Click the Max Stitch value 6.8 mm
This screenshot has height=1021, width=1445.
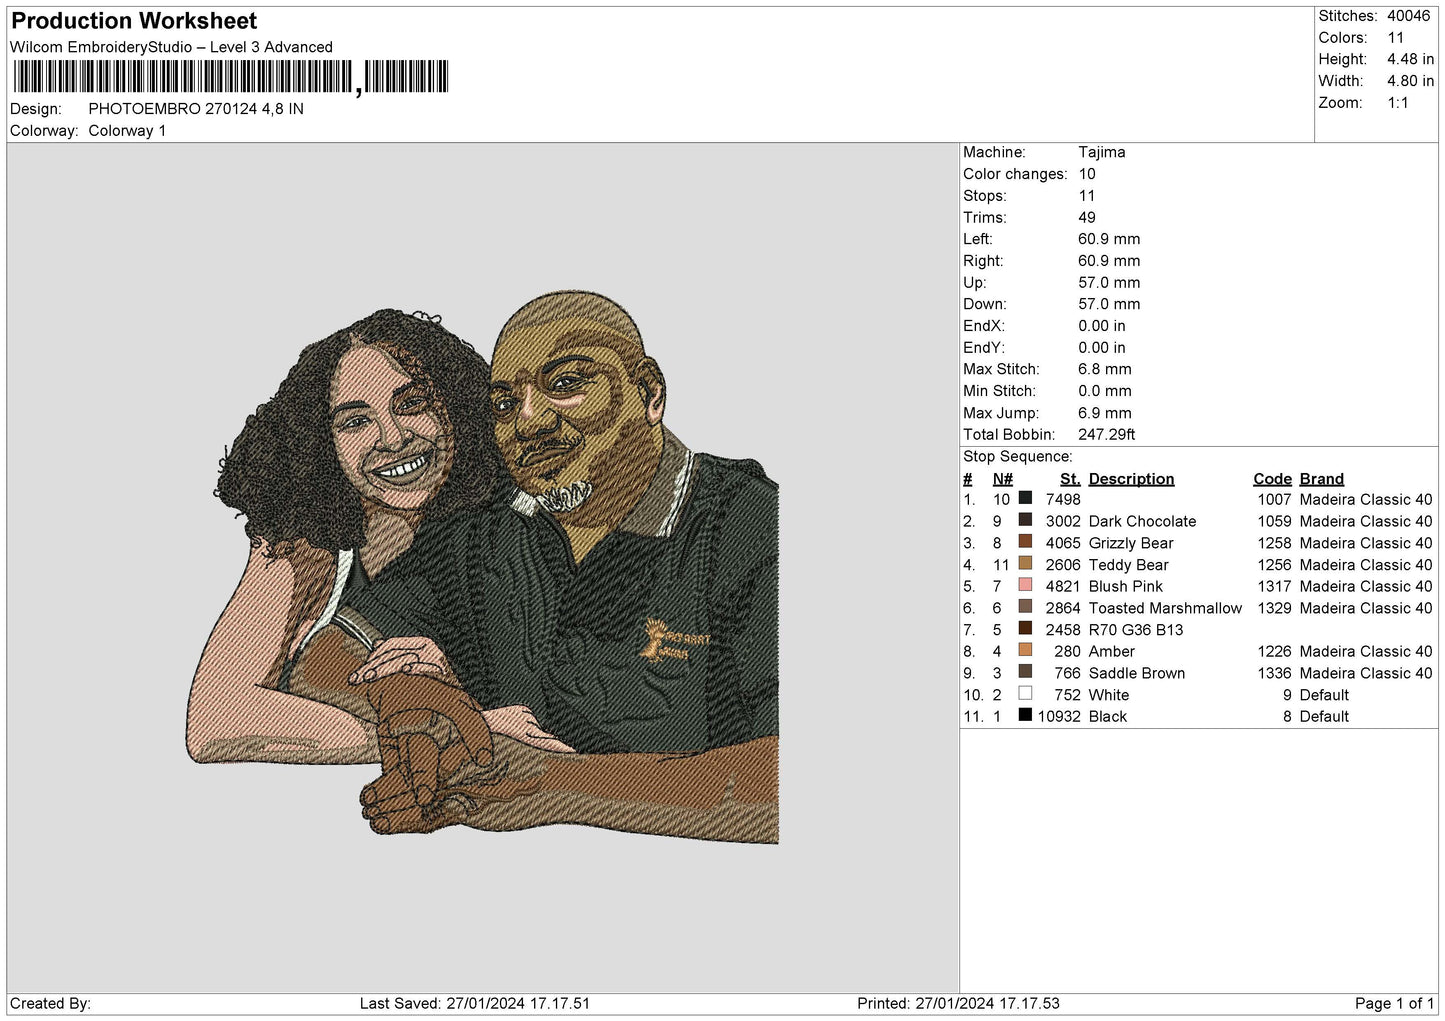point(1105,369)
